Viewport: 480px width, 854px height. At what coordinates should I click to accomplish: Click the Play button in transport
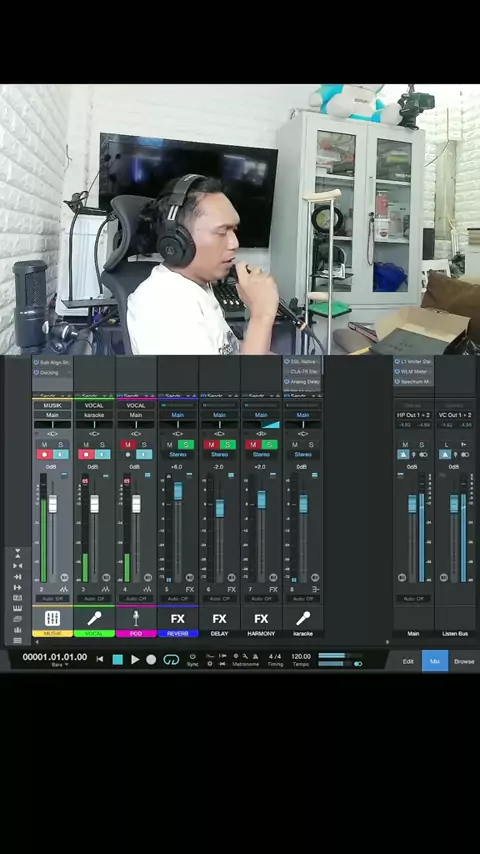(135, 660)
